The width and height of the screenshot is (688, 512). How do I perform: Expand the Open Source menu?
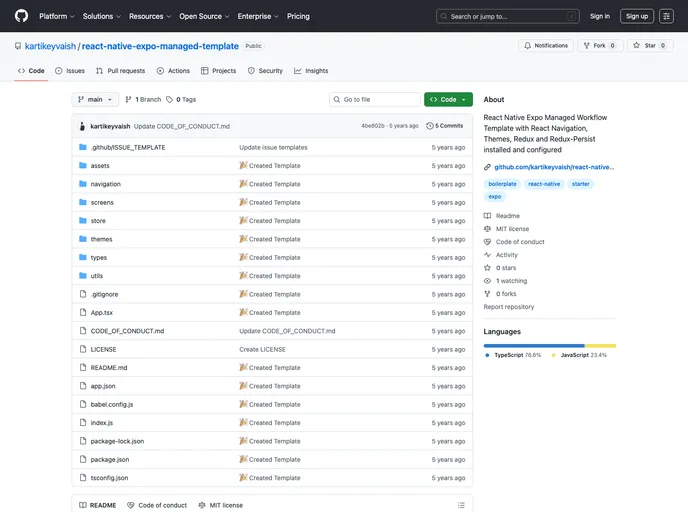203,16
